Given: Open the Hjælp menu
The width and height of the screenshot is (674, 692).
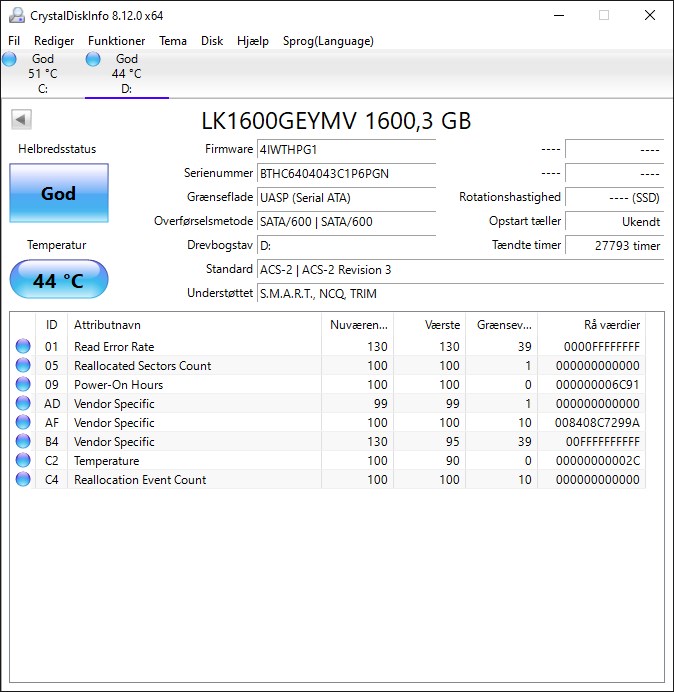Looking at the screenshot, I should 253,41.
